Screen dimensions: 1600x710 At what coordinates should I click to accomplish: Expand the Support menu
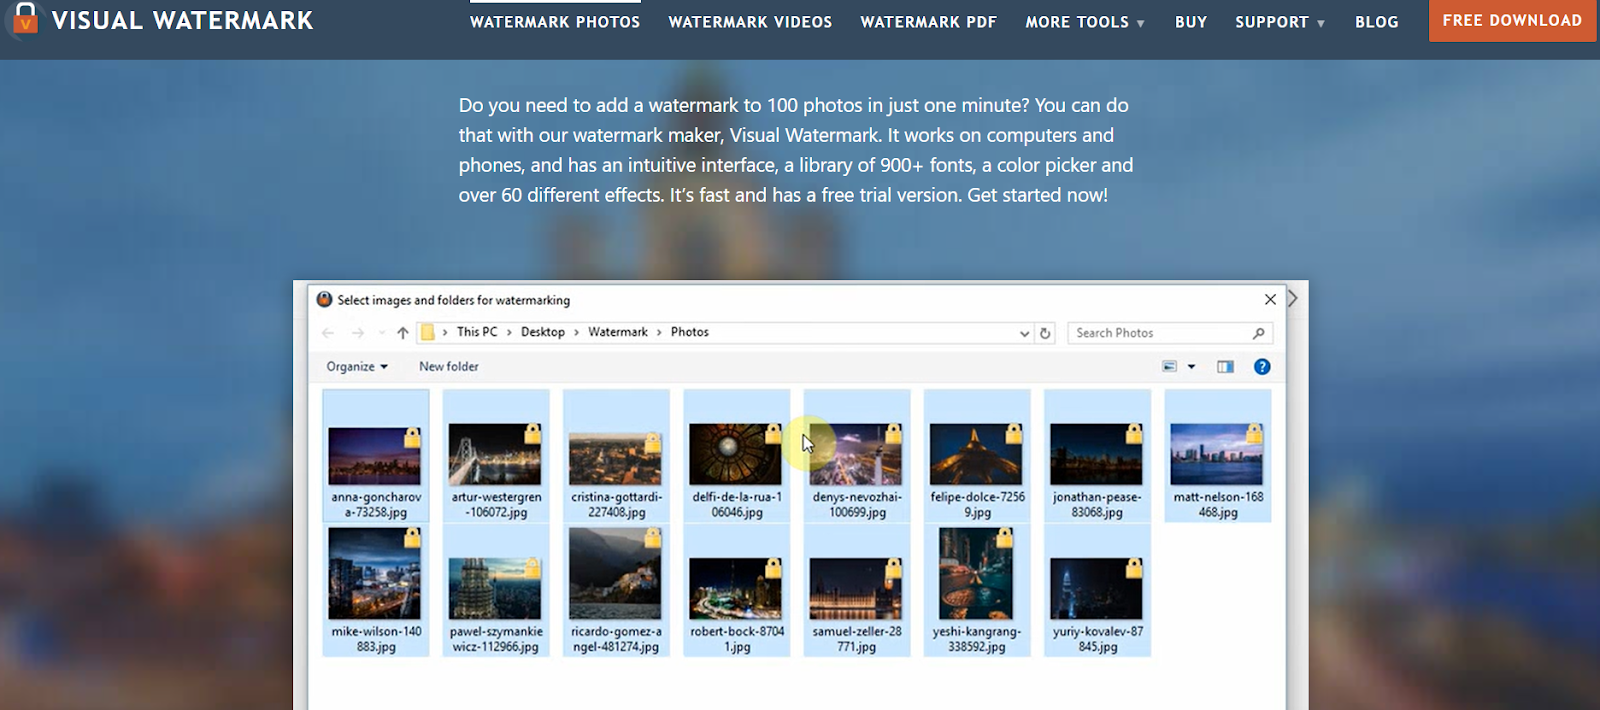(1279, 22)
